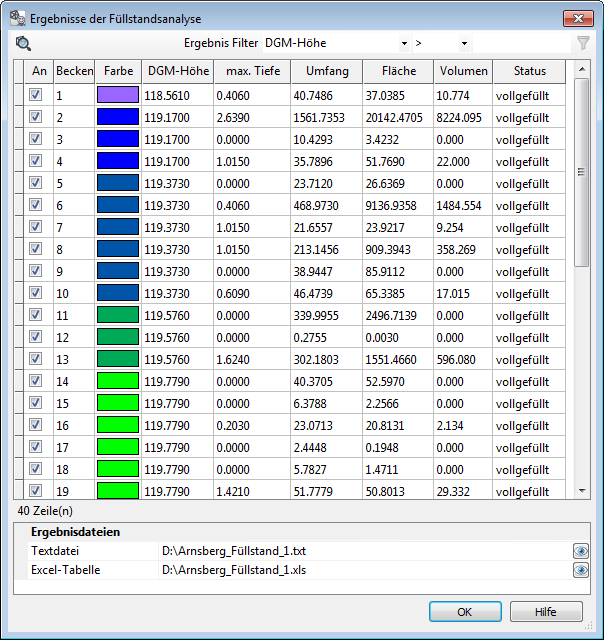Sort by the Volumen column header
Image resolution: width=604 pixels, height=640 pixels.
pyautogui.click(x=462, y=71)
